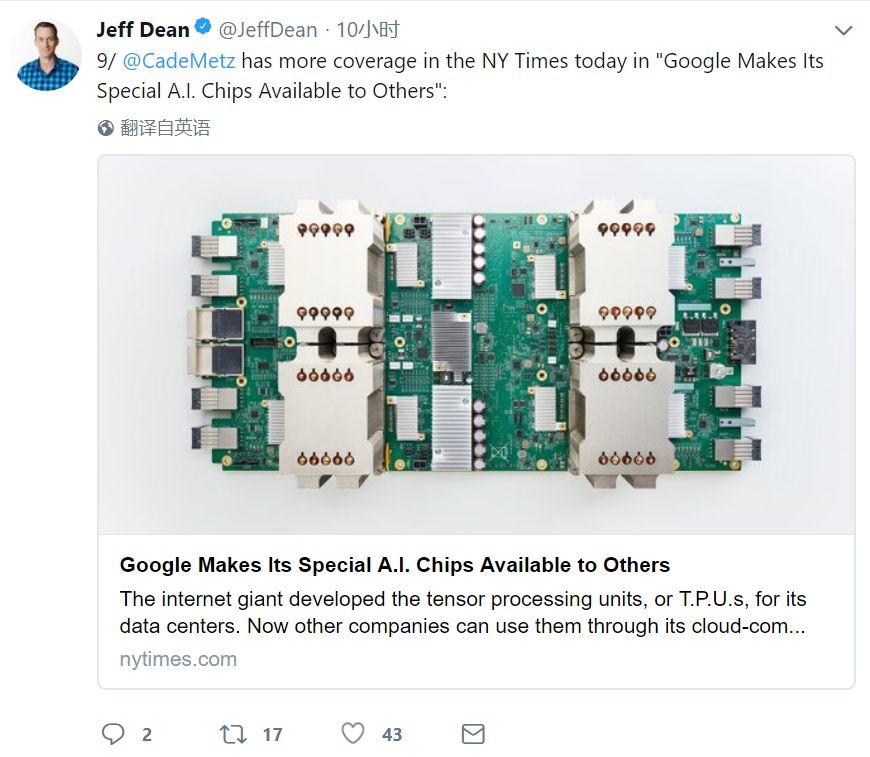Click the @JeffDean handle
This screenshot has width=870, height=757.
[268, 30]
